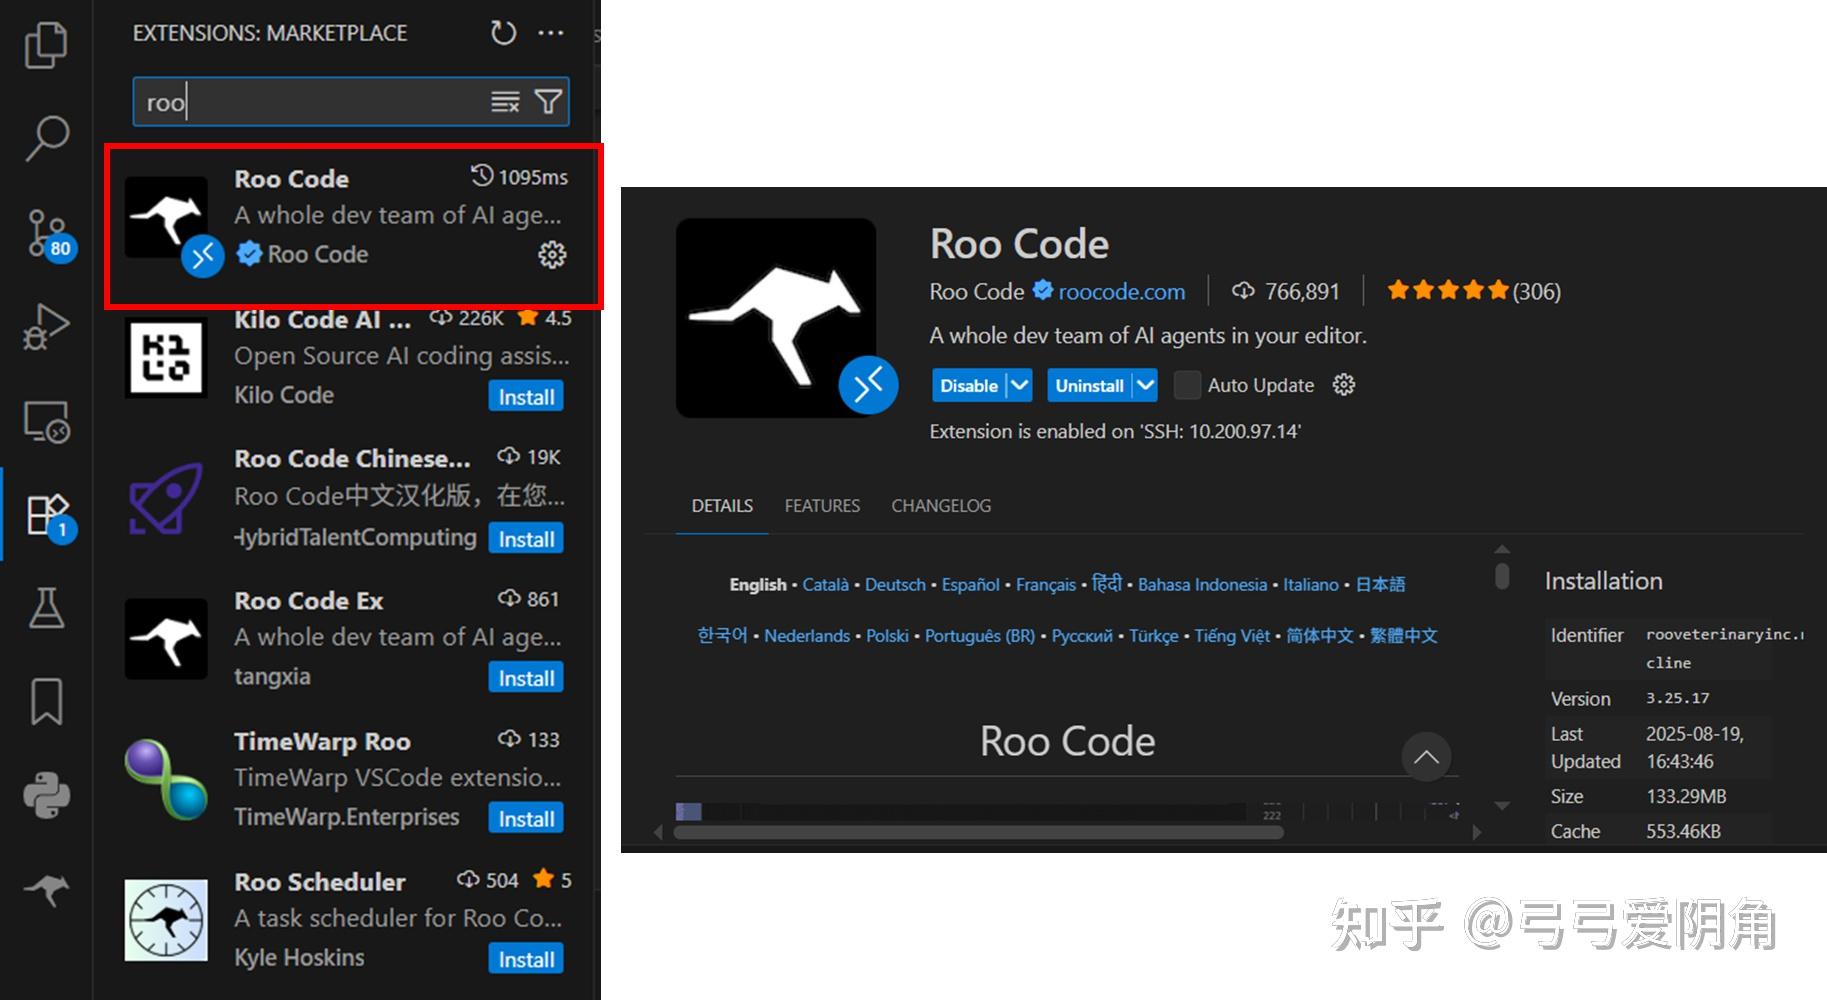Image resolution: width=1827 pixels, height=1000 pixels.
Task: Expand the Uninstall button dropdown arrow
Action: (1145, 385)
